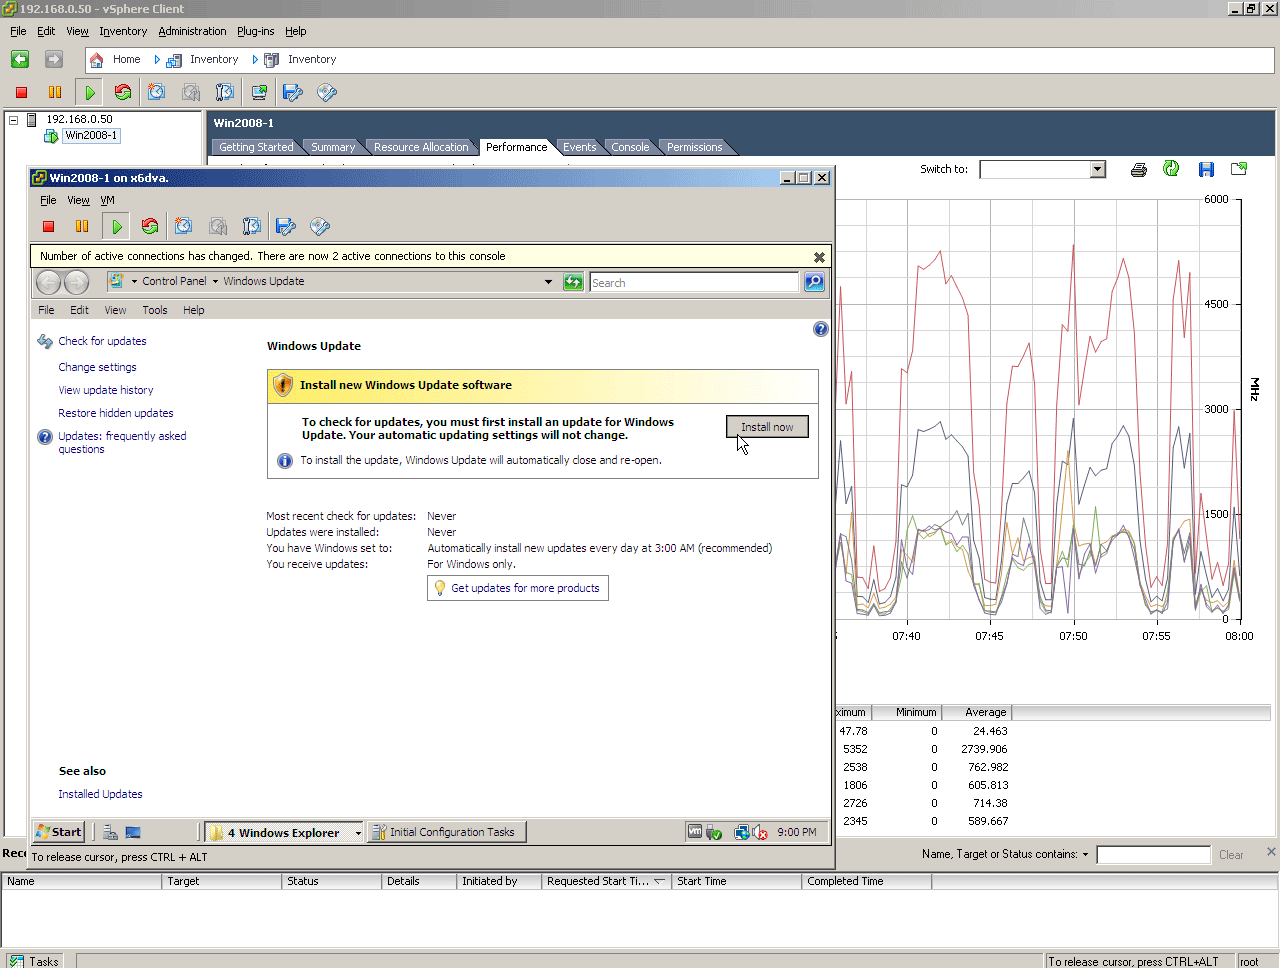Click the muted volume icon in guest system tray
This screenshot has height=968, width=1280.
coord(760,832)
